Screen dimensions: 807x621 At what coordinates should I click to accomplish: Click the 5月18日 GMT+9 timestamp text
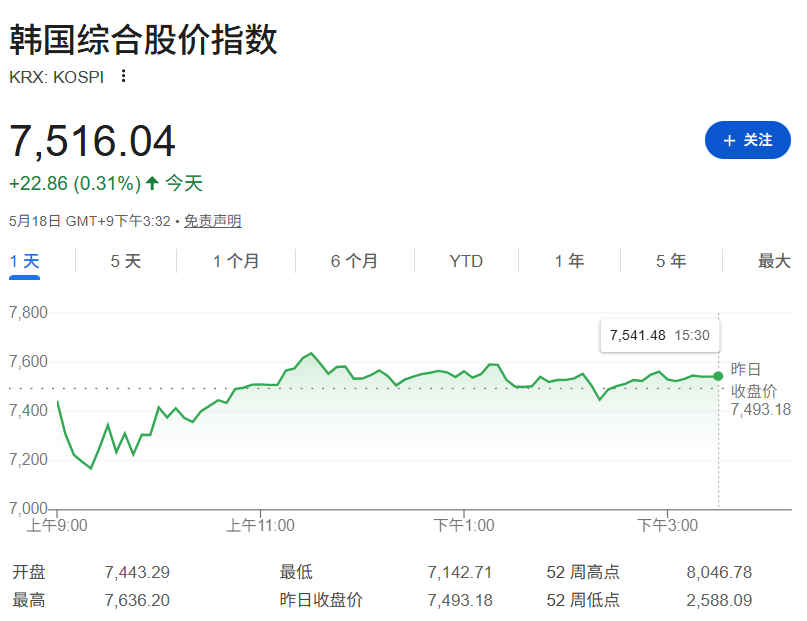point(90,221)
